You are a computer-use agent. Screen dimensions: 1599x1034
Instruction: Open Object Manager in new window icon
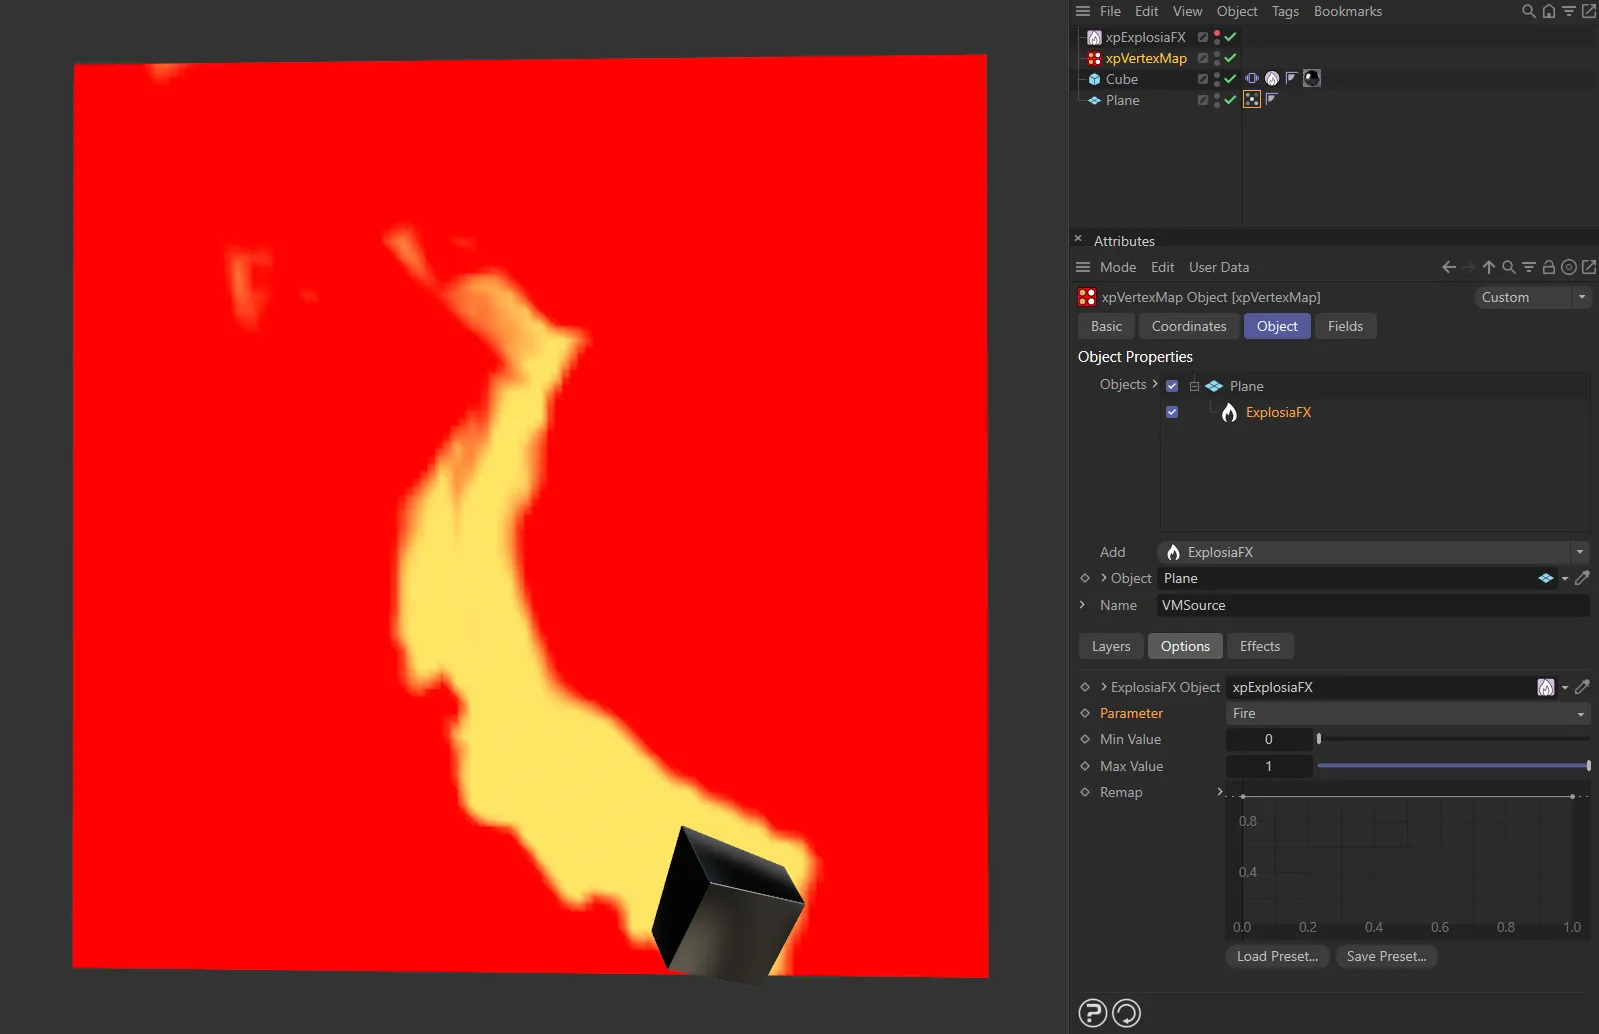[x=1588, y=11]
